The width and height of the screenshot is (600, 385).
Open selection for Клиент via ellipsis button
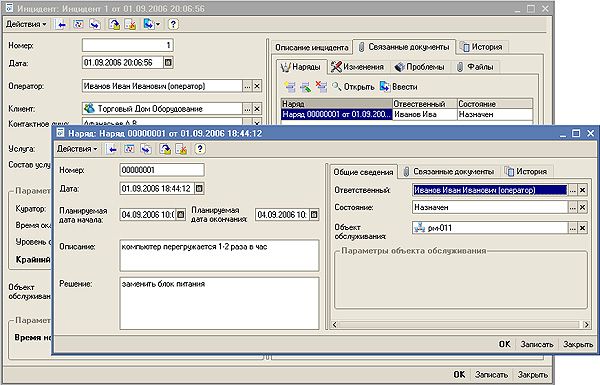coord(248,109)
